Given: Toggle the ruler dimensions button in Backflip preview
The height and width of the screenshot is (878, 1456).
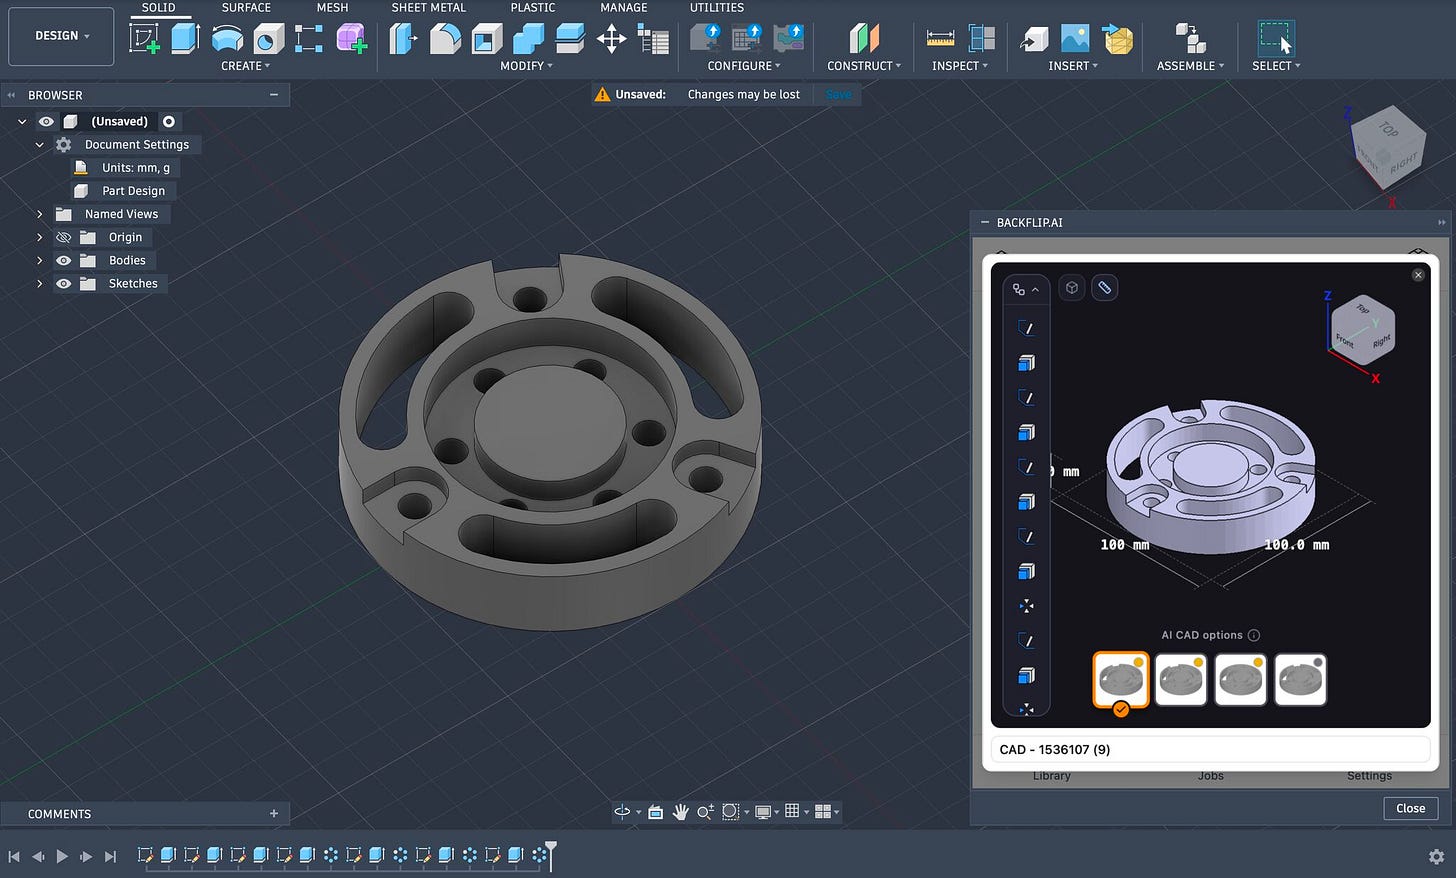Looking at the screenshot, I should pyautogui.click(x=1104, y=288).
